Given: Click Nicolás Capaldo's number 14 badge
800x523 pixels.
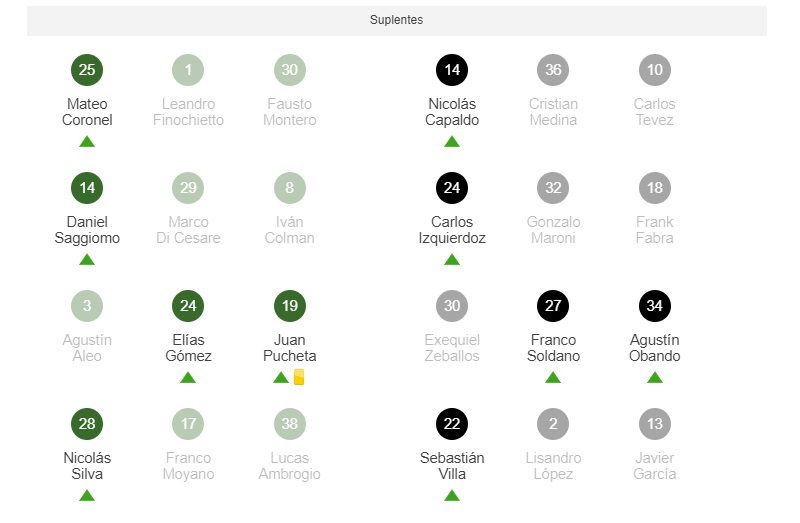Looking at the screenshot, I should tap(452, 70).
